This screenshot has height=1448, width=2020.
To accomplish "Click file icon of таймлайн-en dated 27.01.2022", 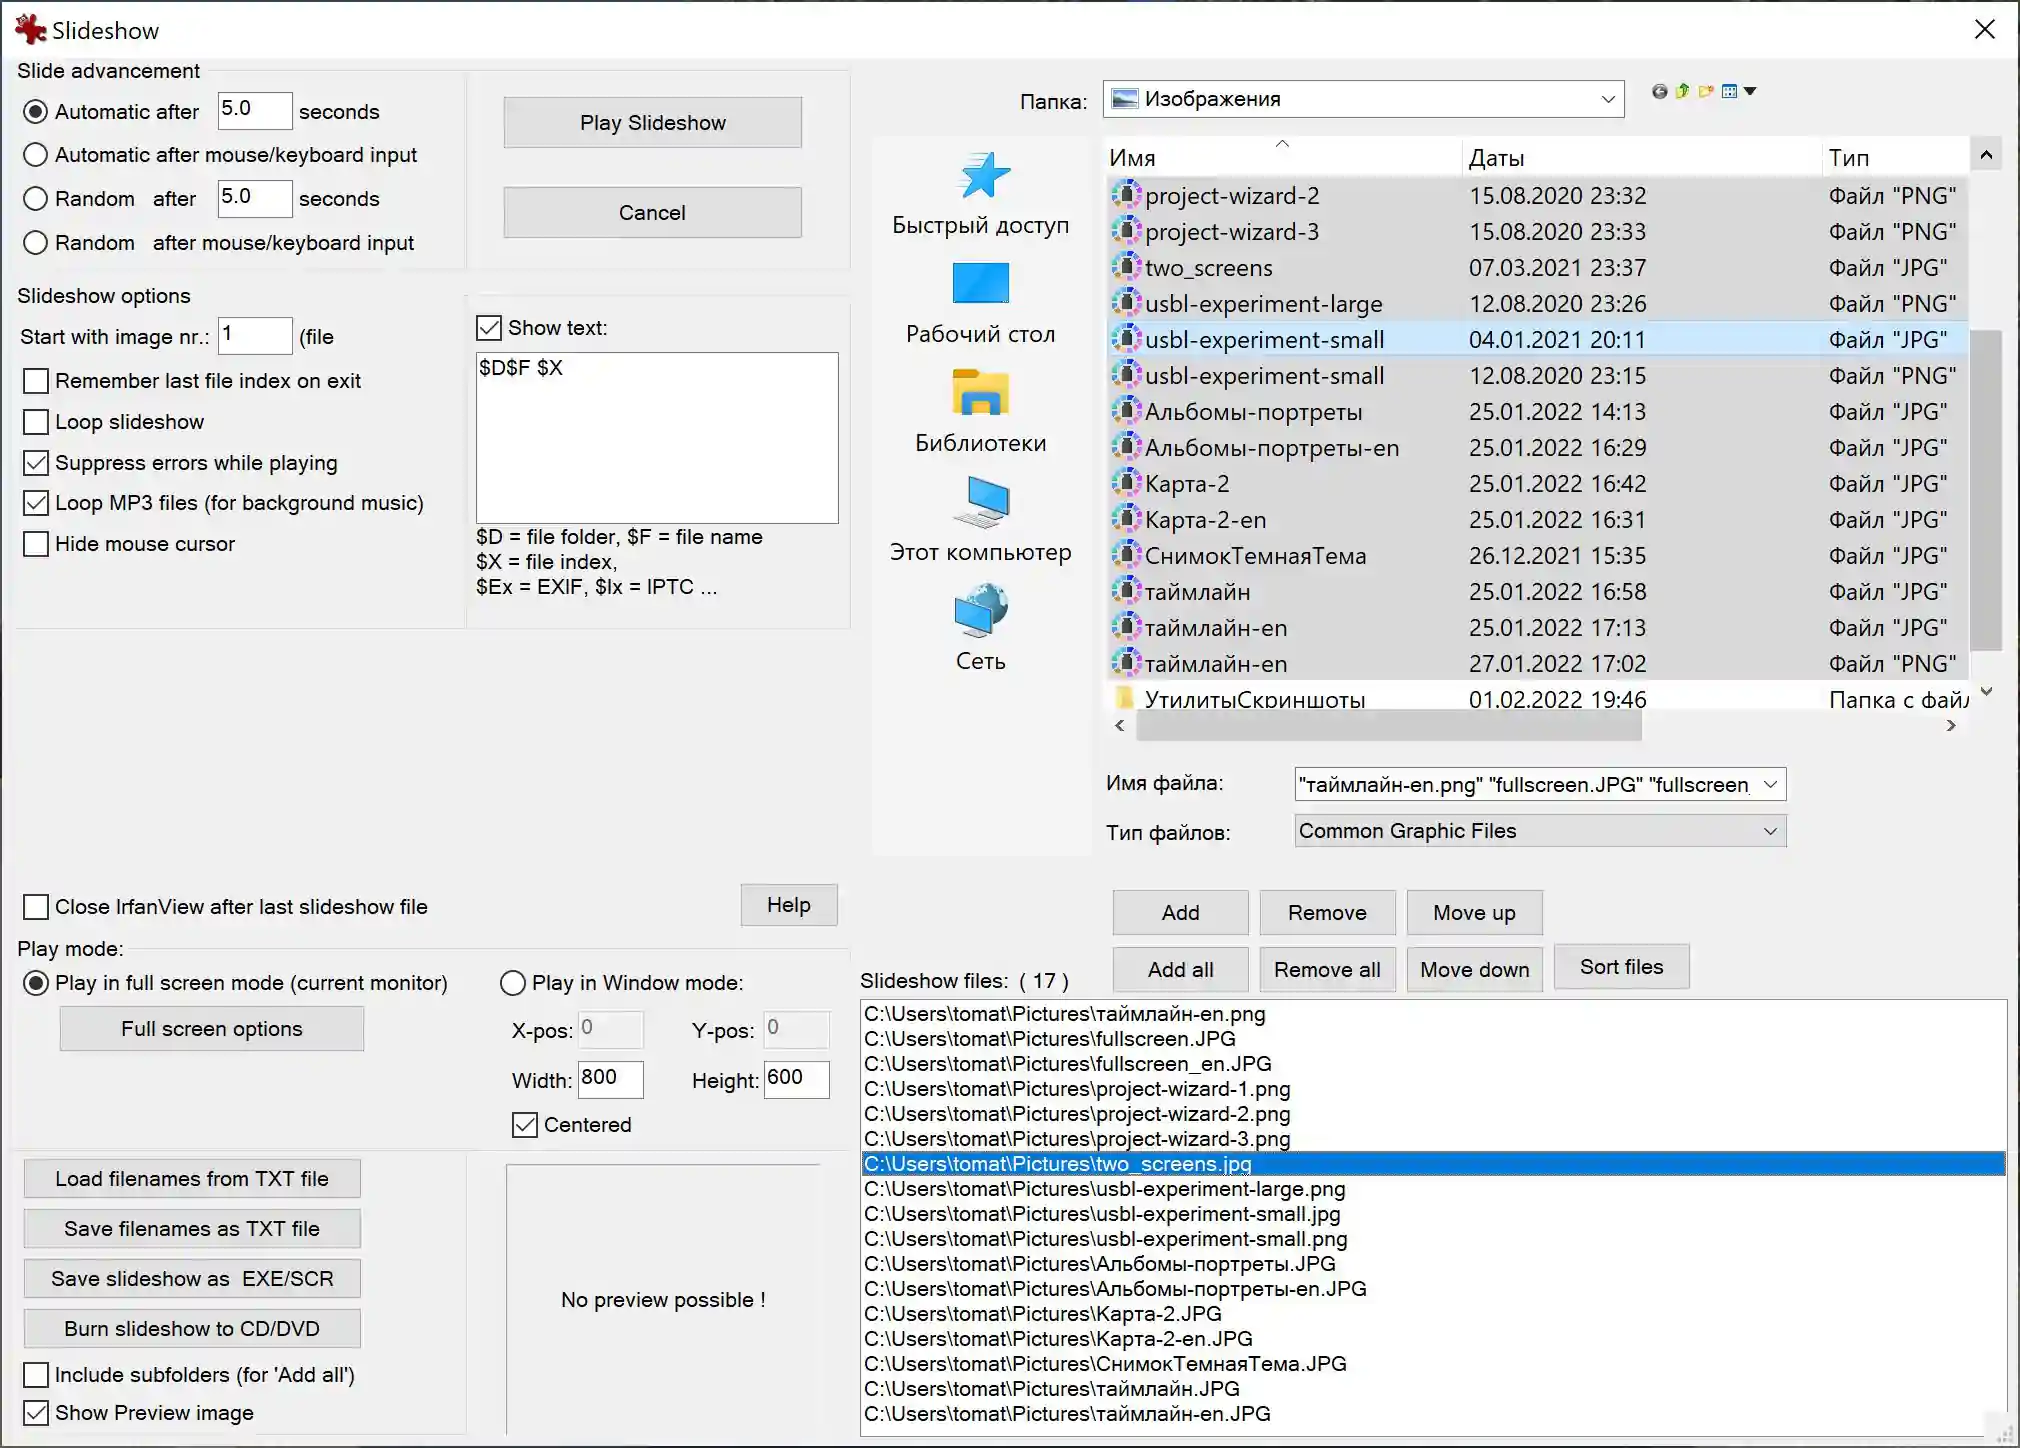I will (1126, 663).
